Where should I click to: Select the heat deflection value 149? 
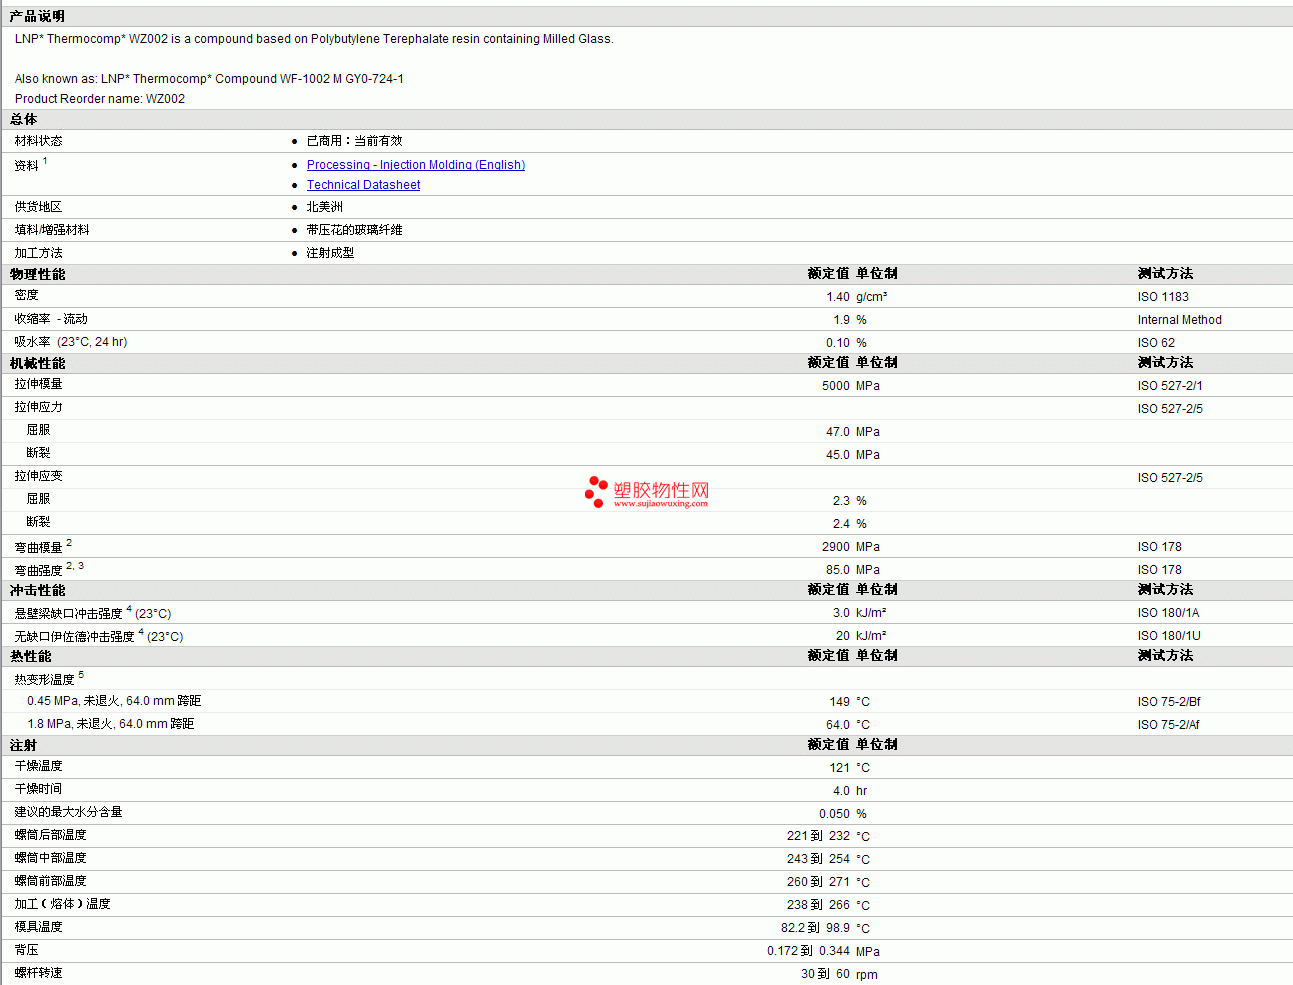pos(840,702)
